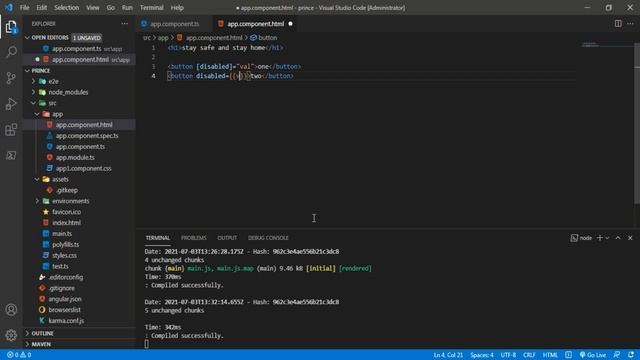Open app.module.ts in the file tree
The width and height of the screenshot is (640, 360).
tap(75, 157)
